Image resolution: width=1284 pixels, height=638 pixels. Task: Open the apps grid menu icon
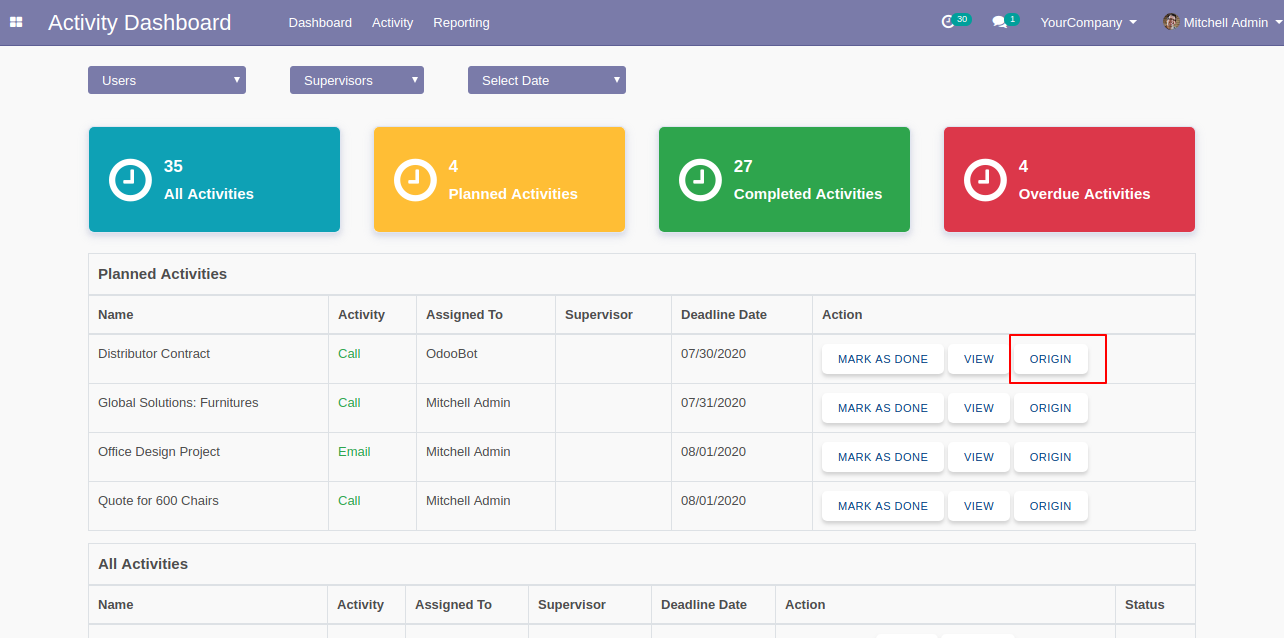[16, 22]
